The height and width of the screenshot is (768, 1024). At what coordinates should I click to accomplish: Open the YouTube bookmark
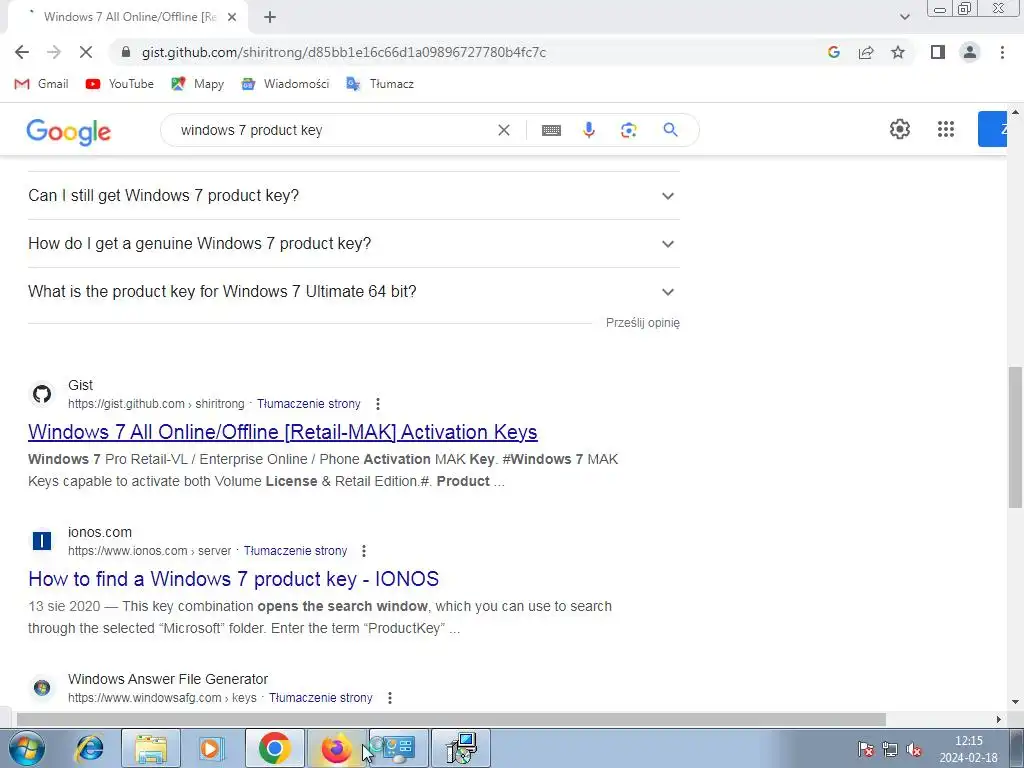point(120,84)
